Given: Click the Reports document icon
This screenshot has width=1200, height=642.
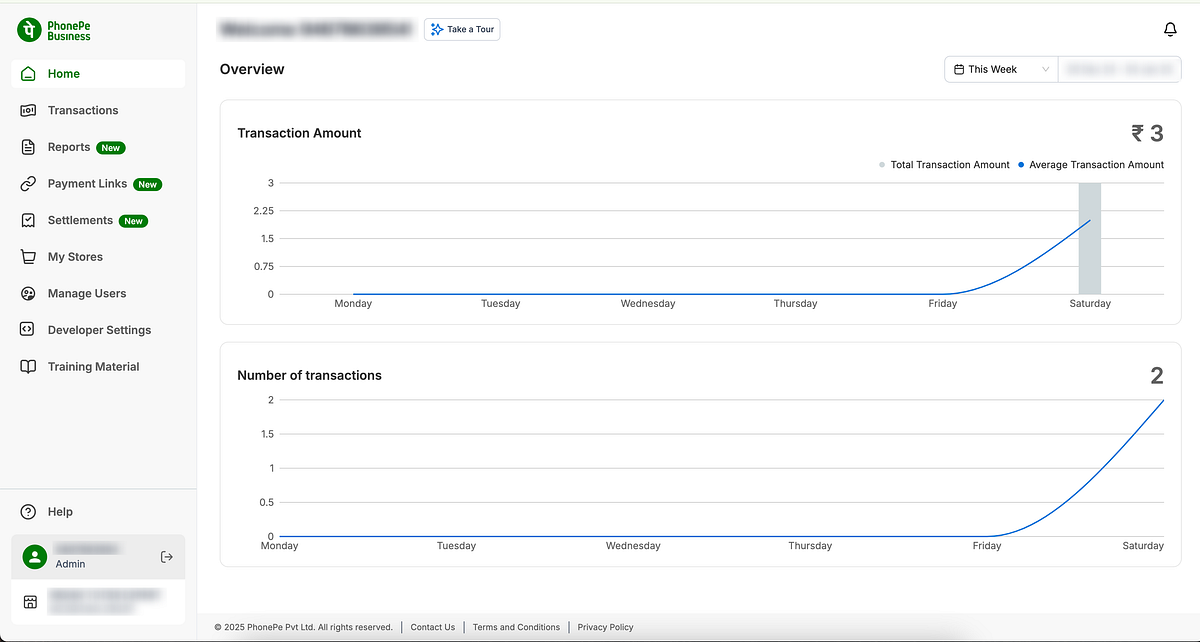Looking at the screenshot, I should point(28,147).
